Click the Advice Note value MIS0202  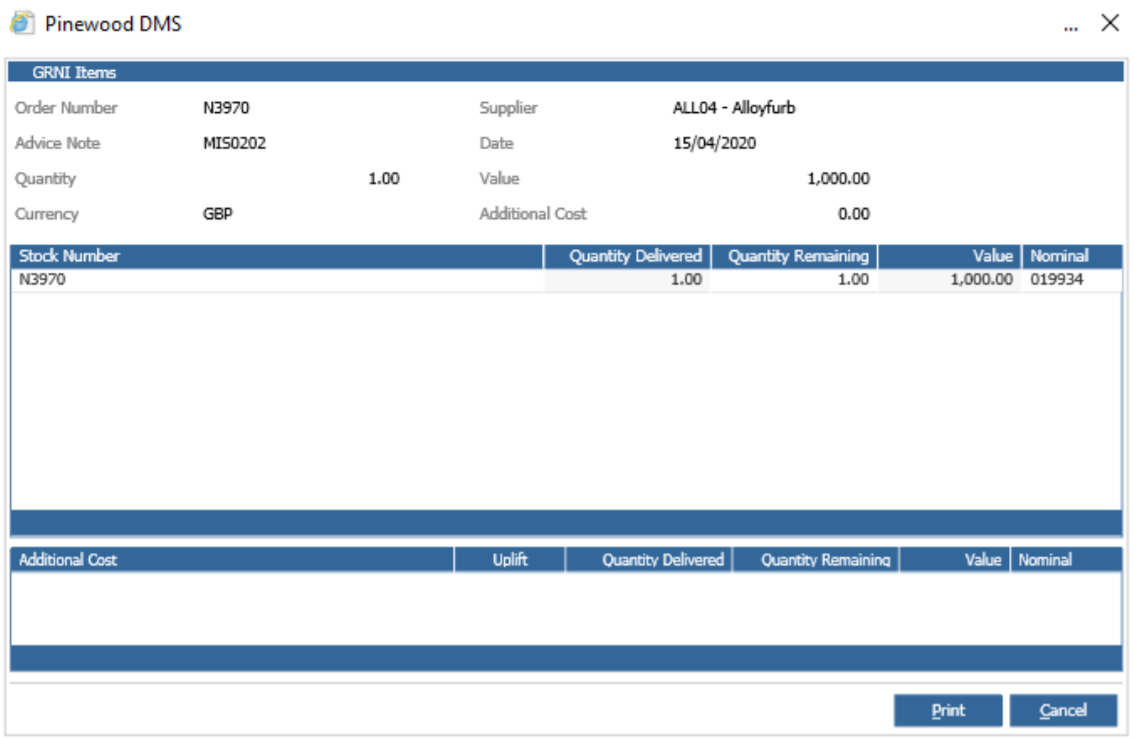tap(234, 143)
